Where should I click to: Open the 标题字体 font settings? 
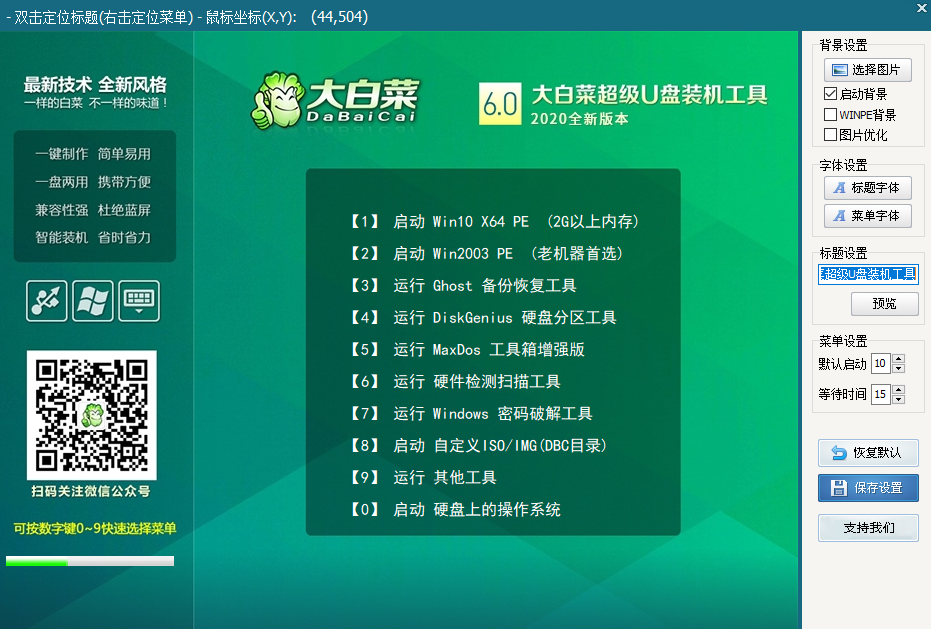tap(867, 188)
